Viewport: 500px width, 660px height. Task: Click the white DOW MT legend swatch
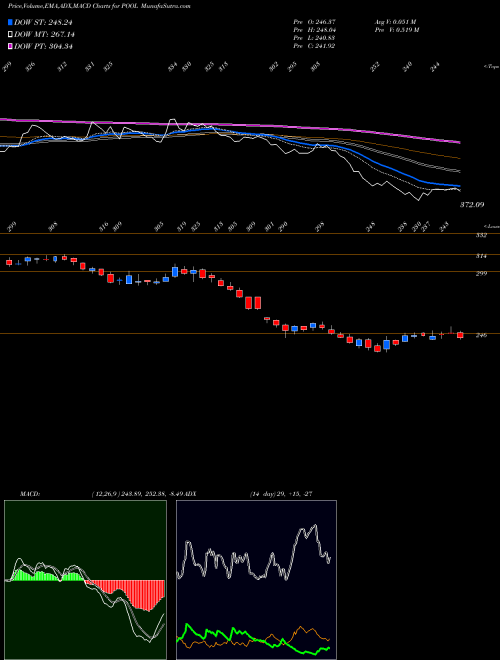(10, 34)
